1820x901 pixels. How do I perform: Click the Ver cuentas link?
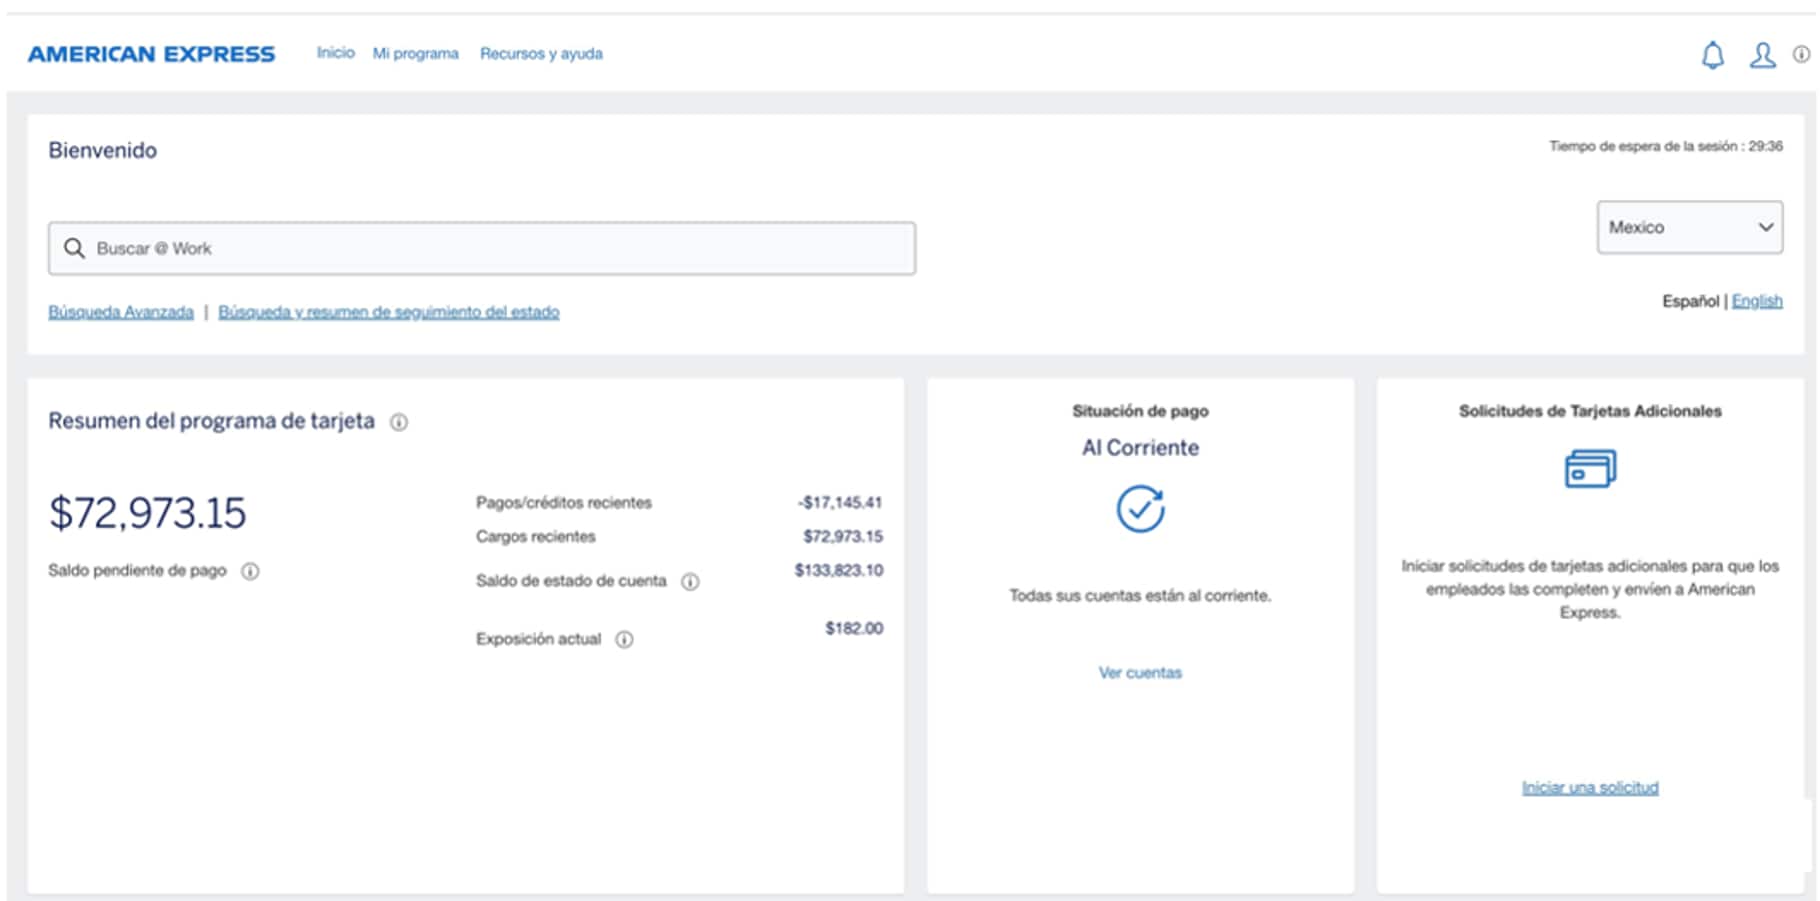(x=1140, y=673)
